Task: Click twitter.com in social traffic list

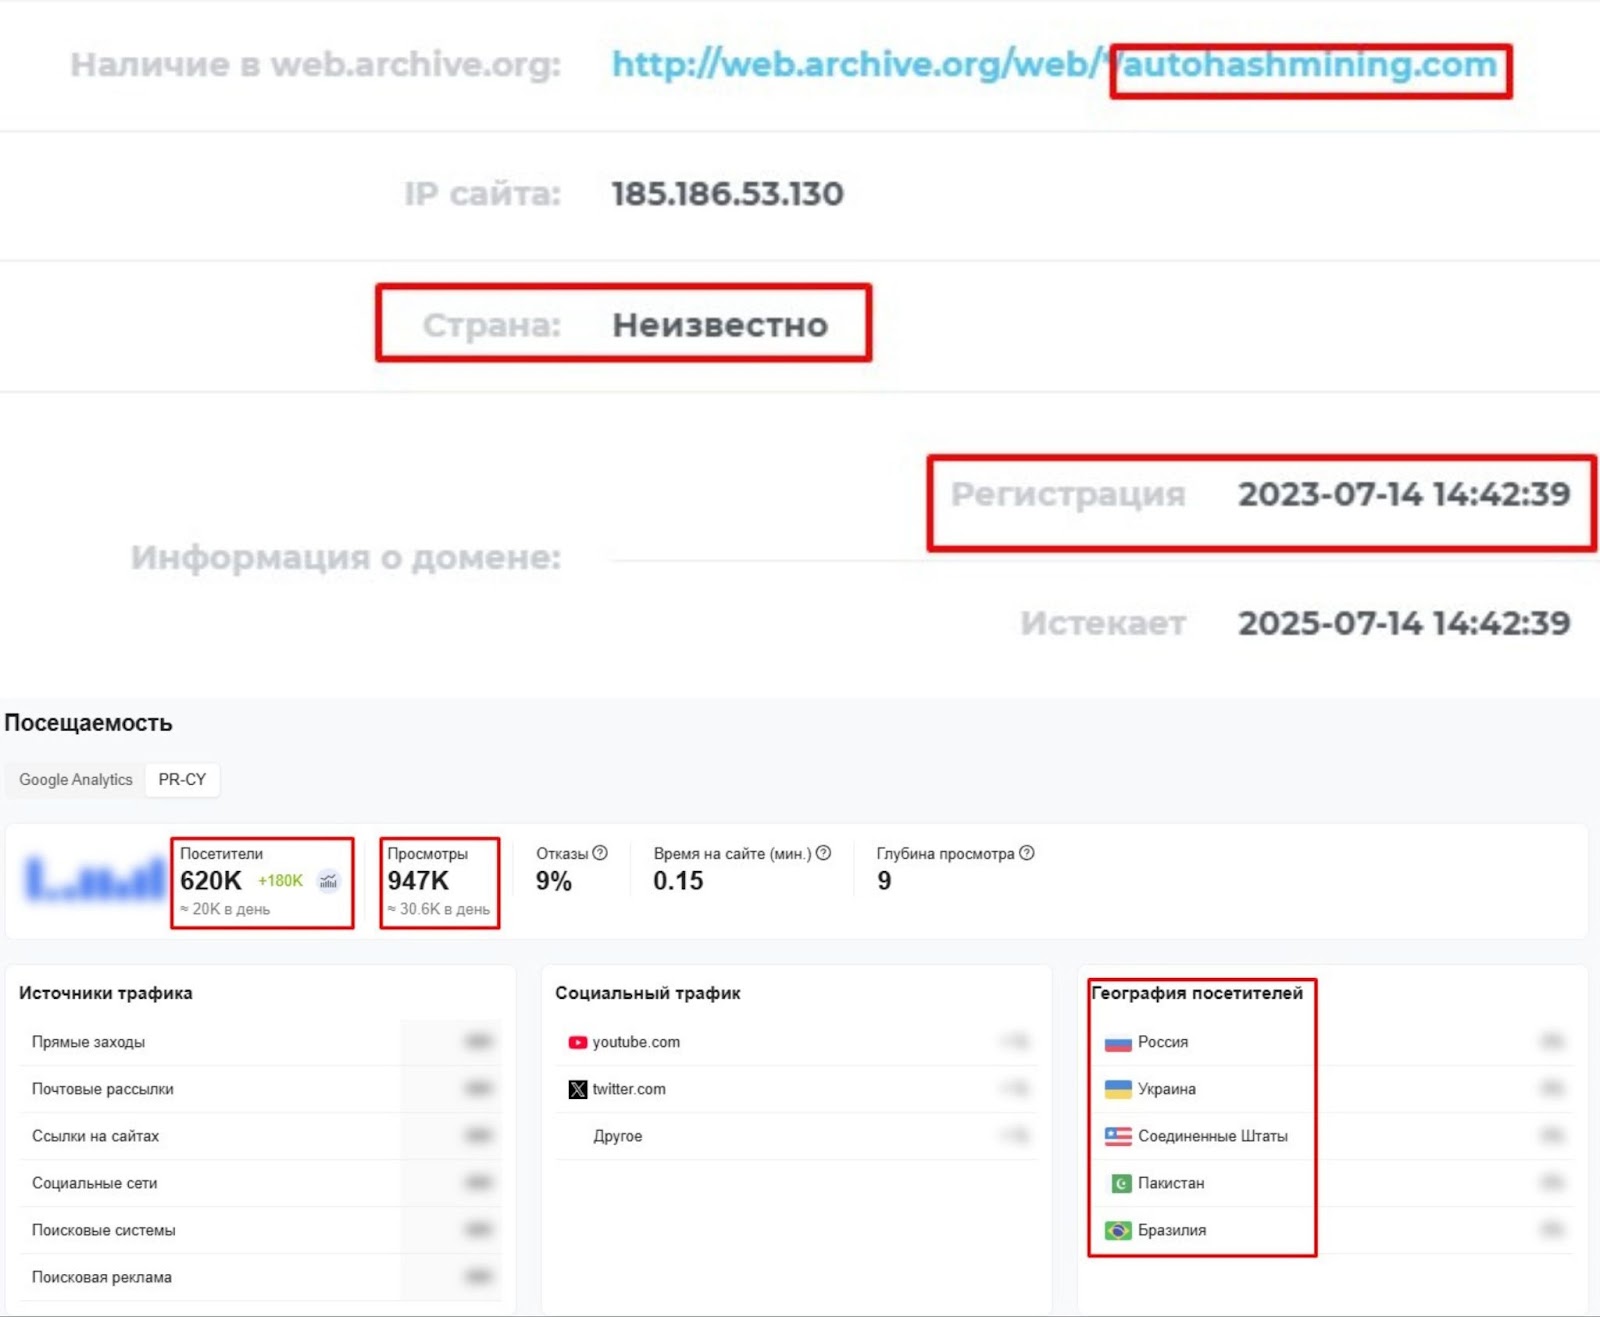Action: tap(629, 1089)
